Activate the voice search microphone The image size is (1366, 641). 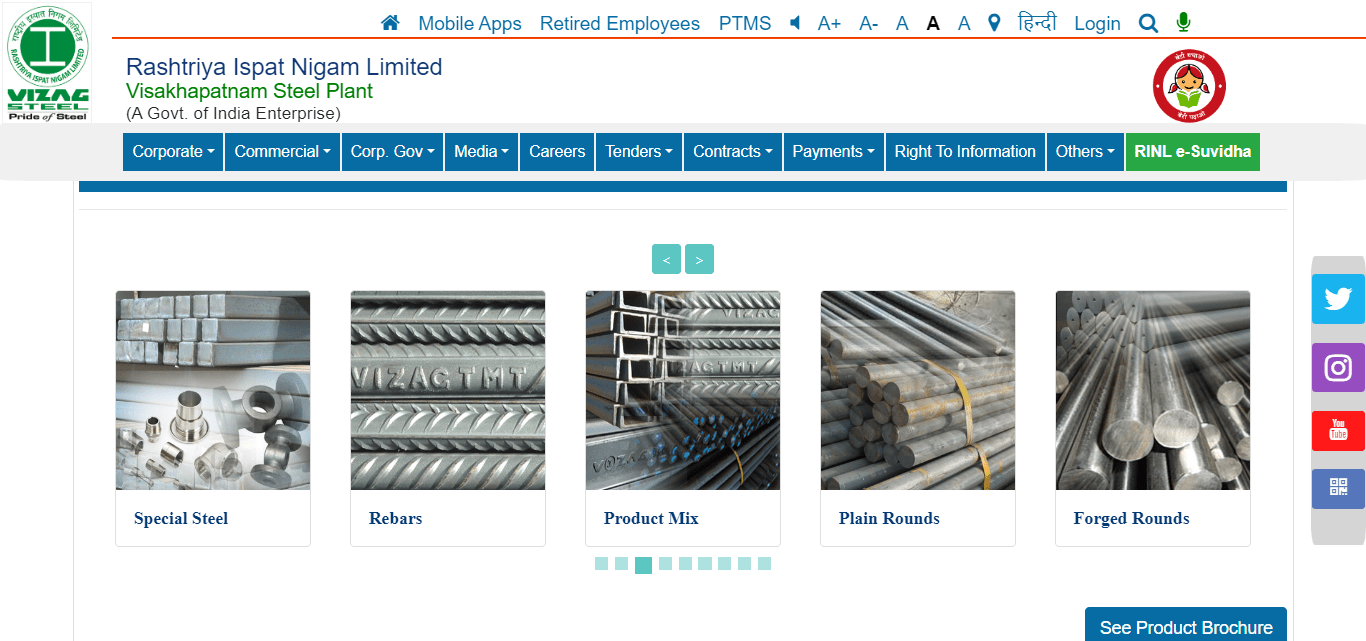(x=1183, y=22)
